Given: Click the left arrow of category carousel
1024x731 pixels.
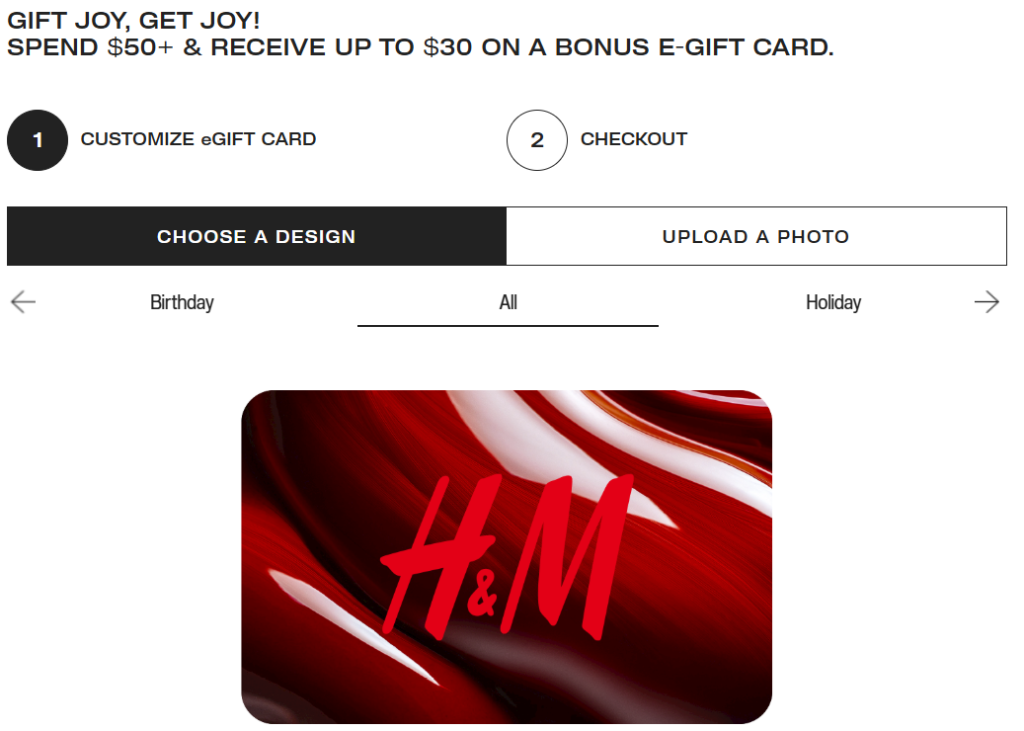Looking at the screenshot, I should [x=23, y=302].
